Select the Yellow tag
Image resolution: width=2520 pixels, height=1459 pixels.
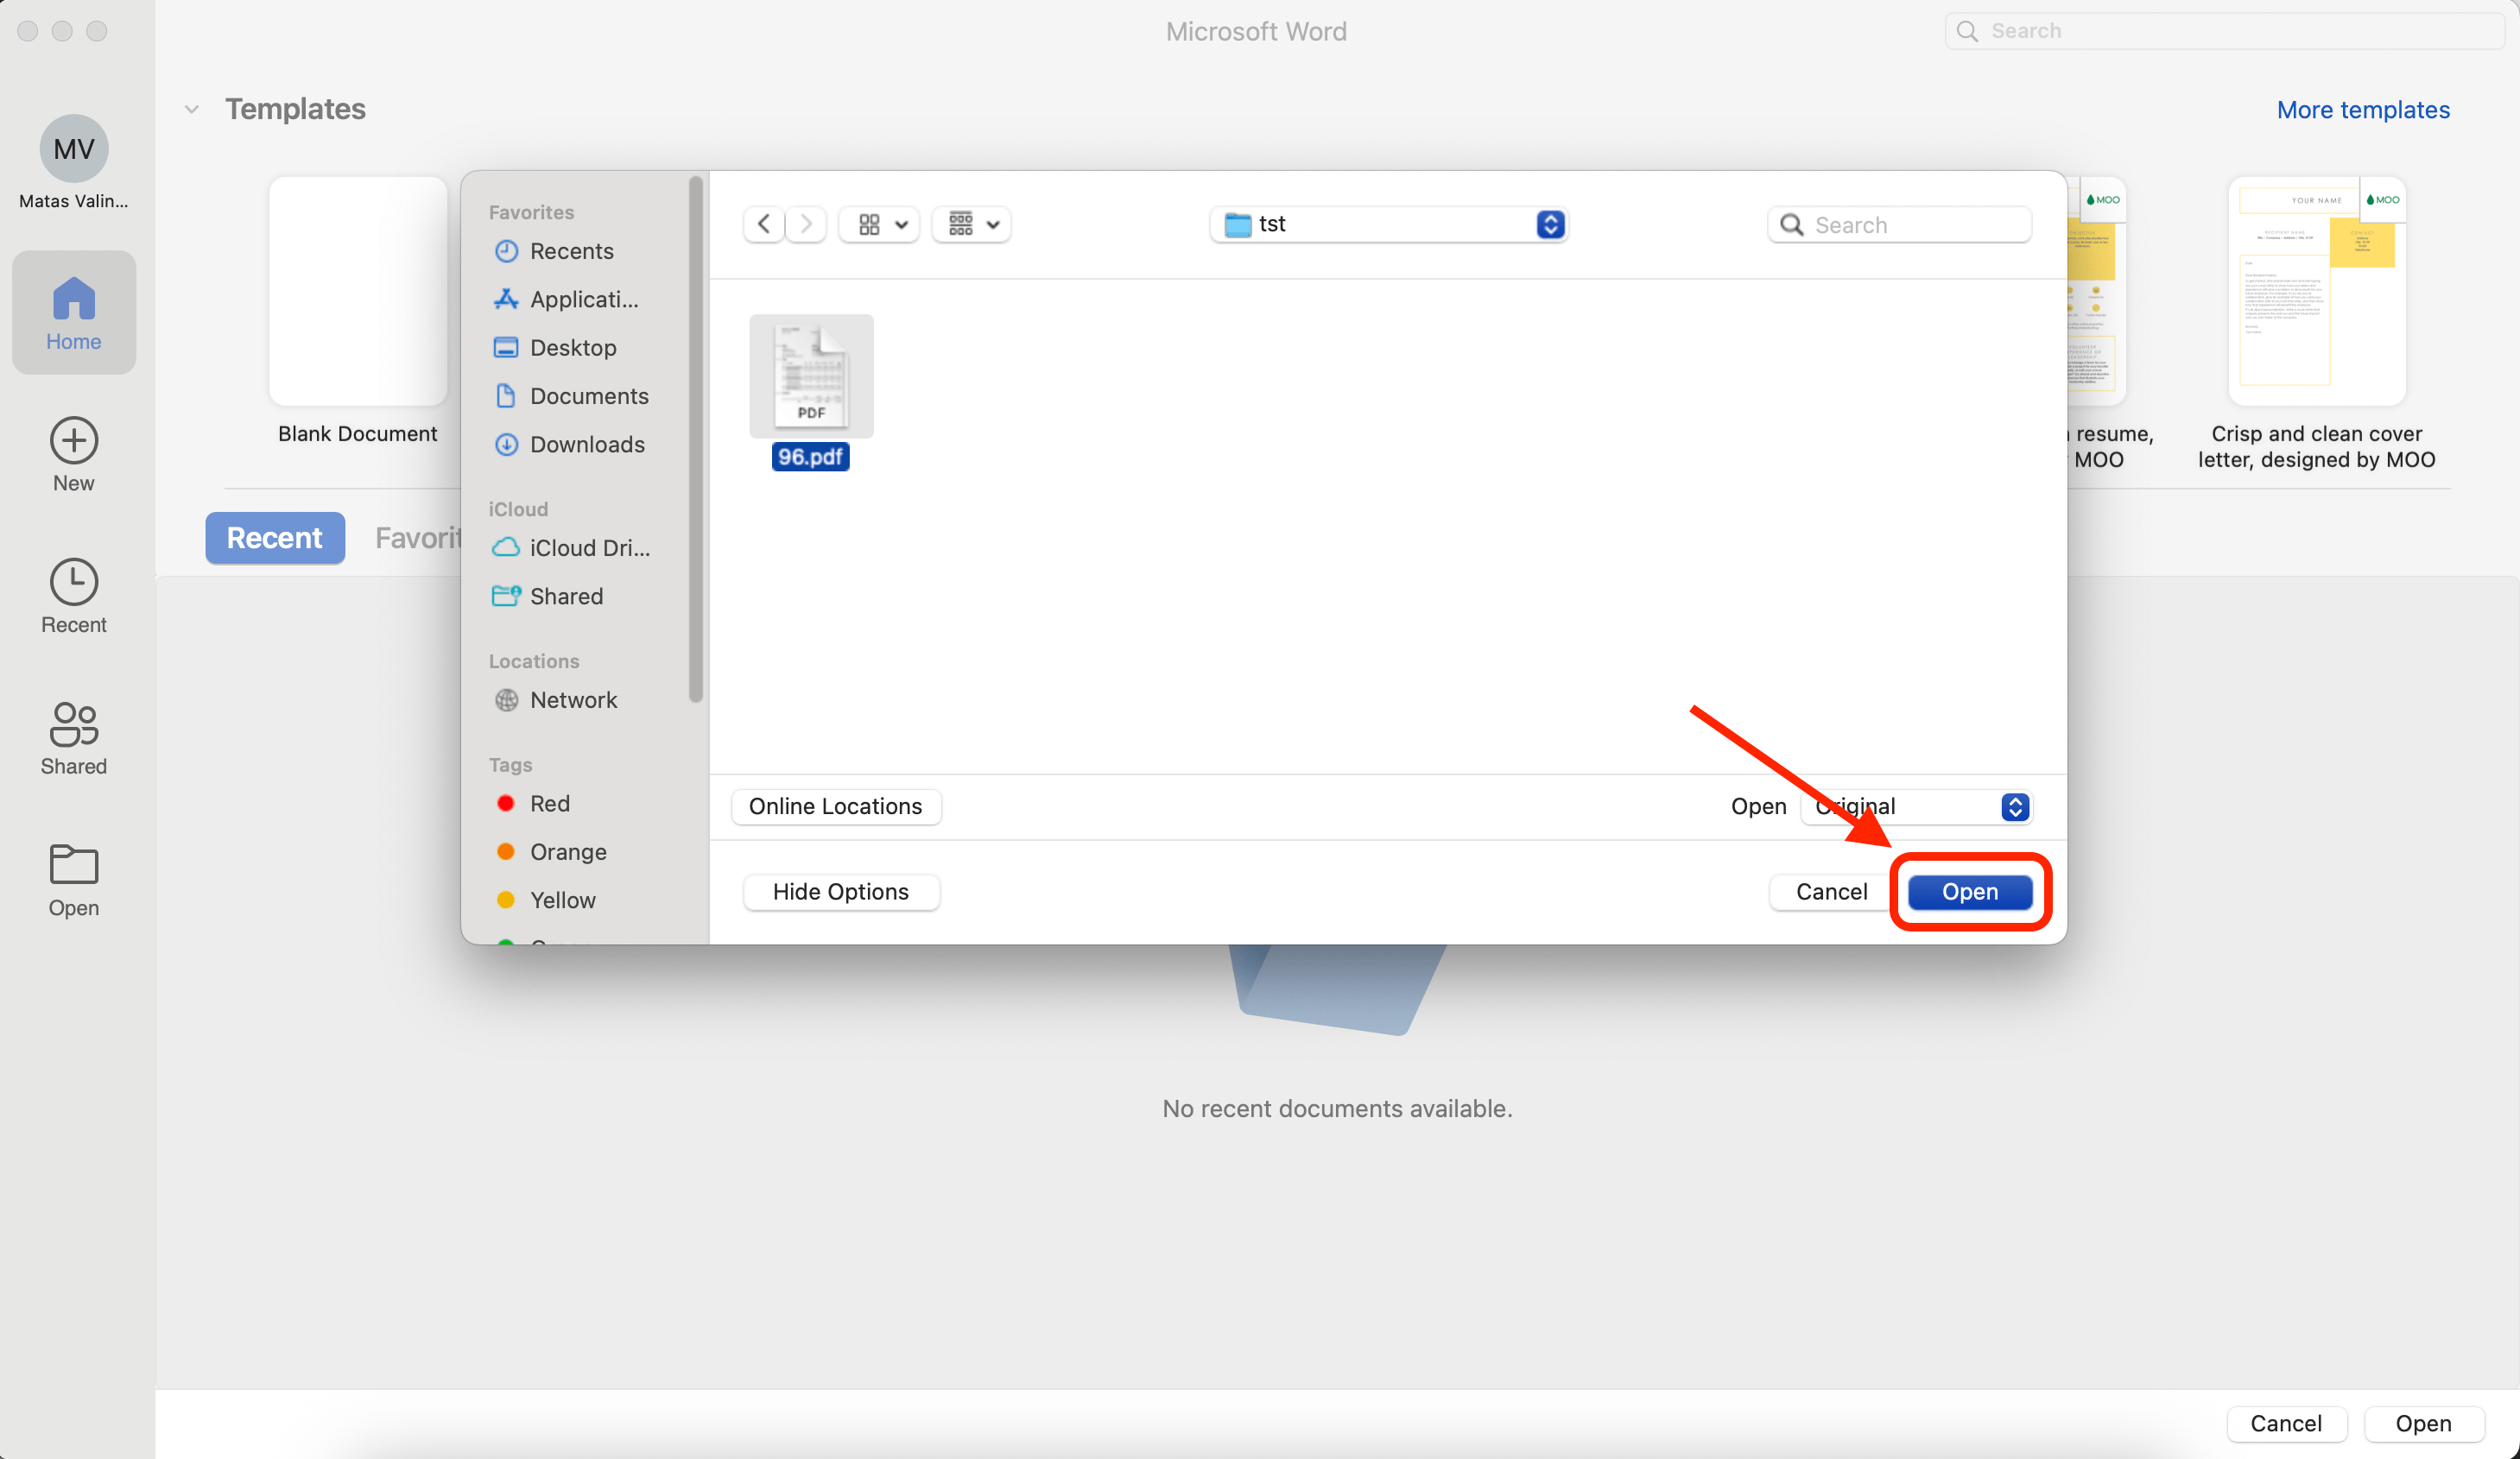(x=562, y=900)
